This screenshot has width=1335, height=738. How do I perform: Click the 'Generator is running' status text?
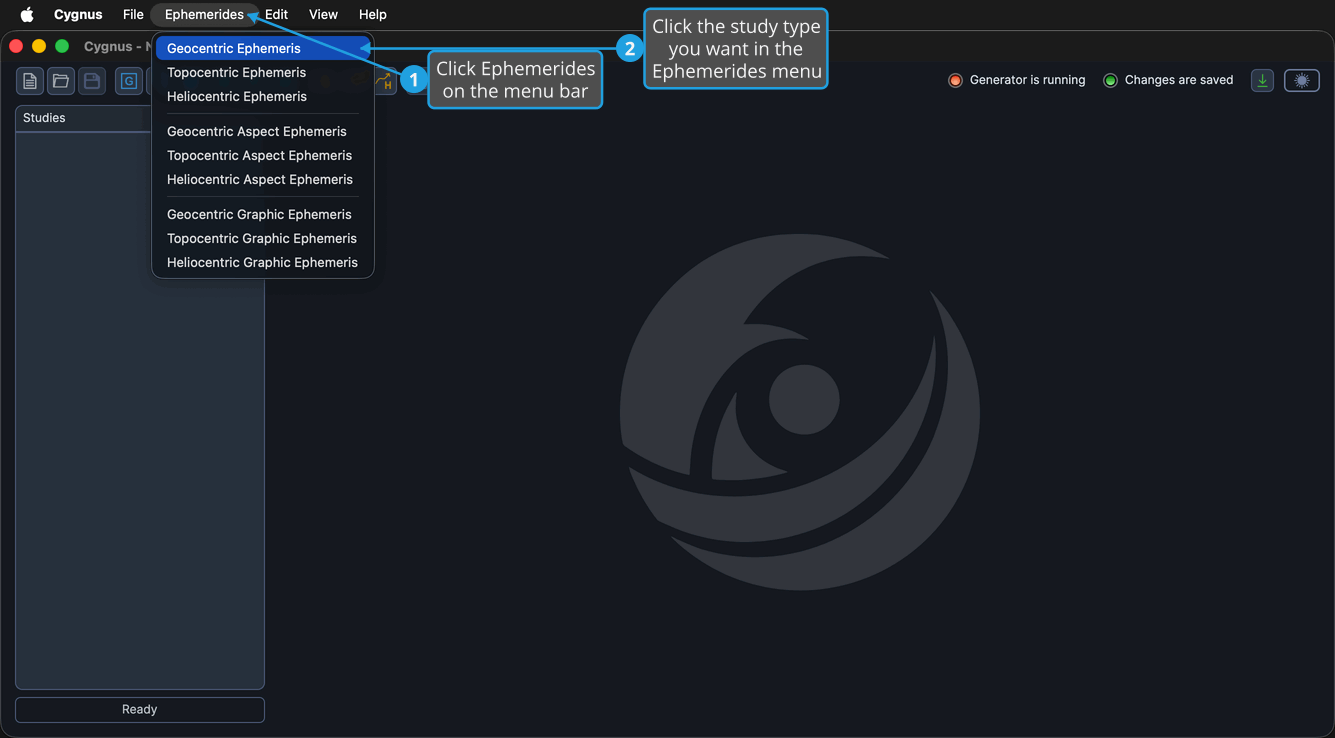1027,80
